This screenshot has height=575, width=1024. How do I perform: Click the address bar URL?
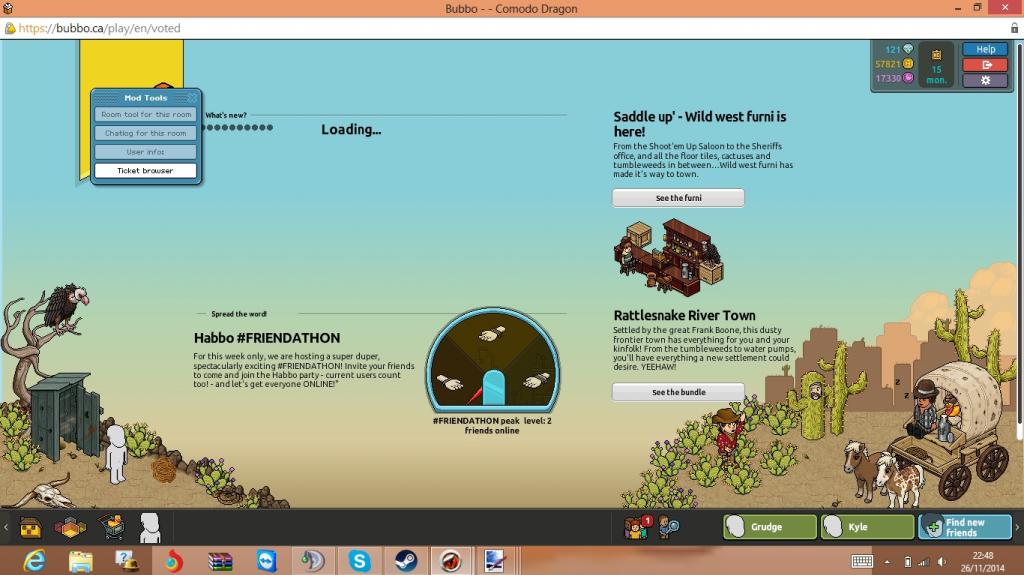coord(99,28)
